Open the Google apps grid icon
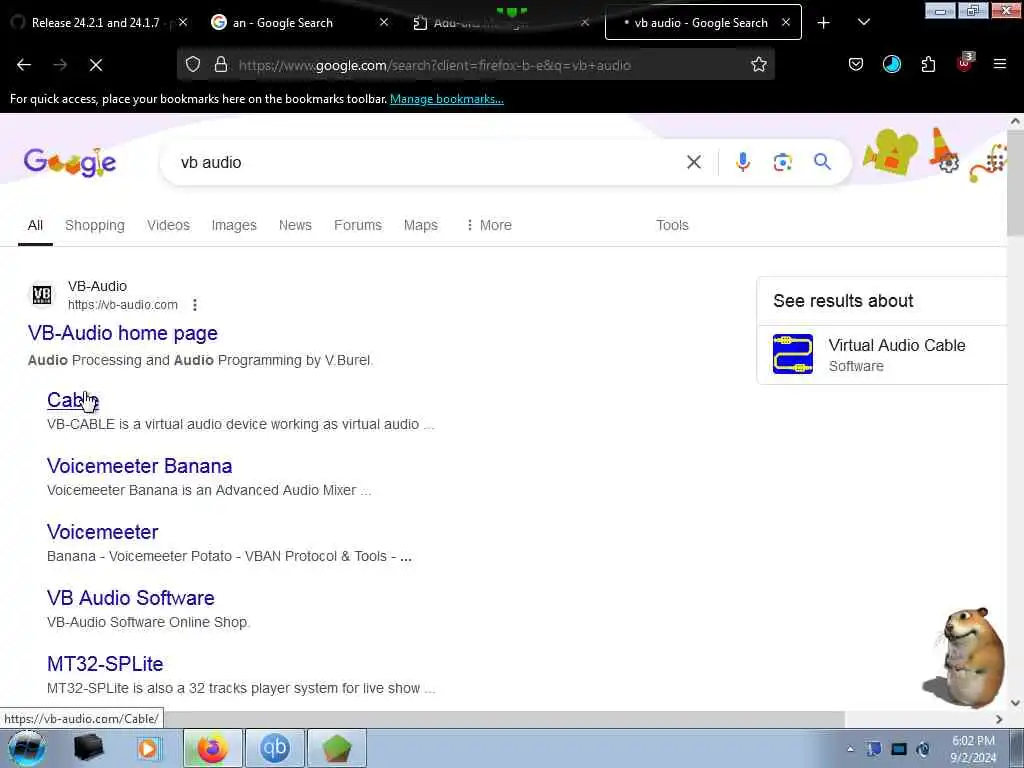The width and height of the screenshot is (1024, 768). click(x=994, y=161)
